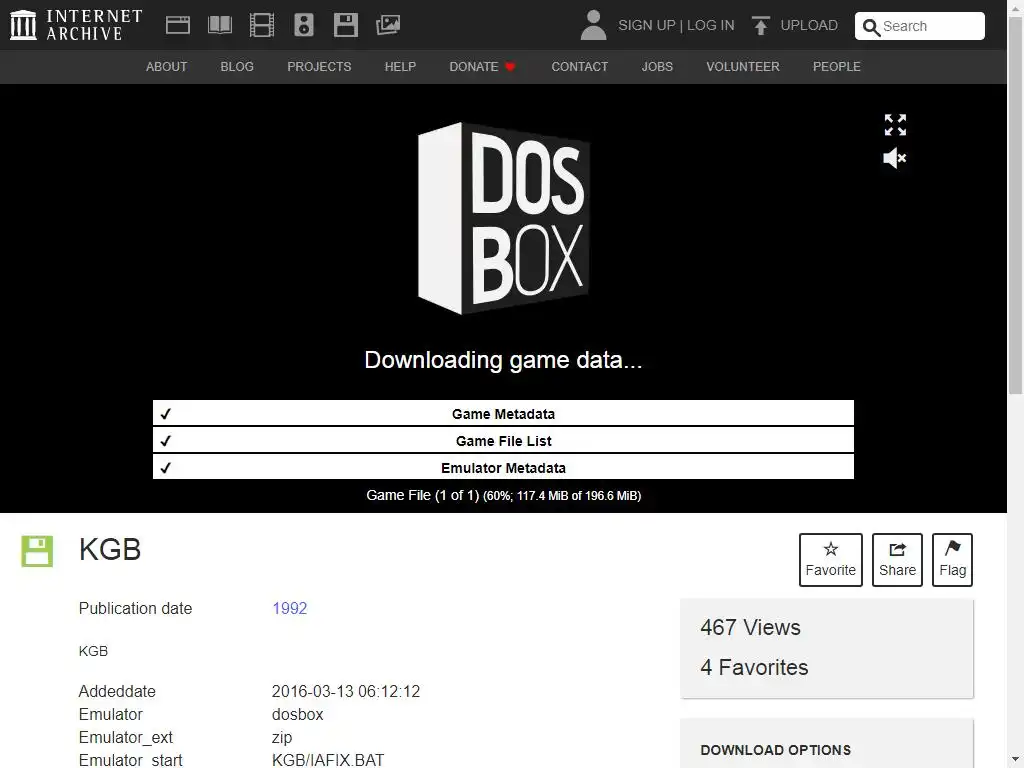Click the Game Metadata progress row

coord(504,413)
